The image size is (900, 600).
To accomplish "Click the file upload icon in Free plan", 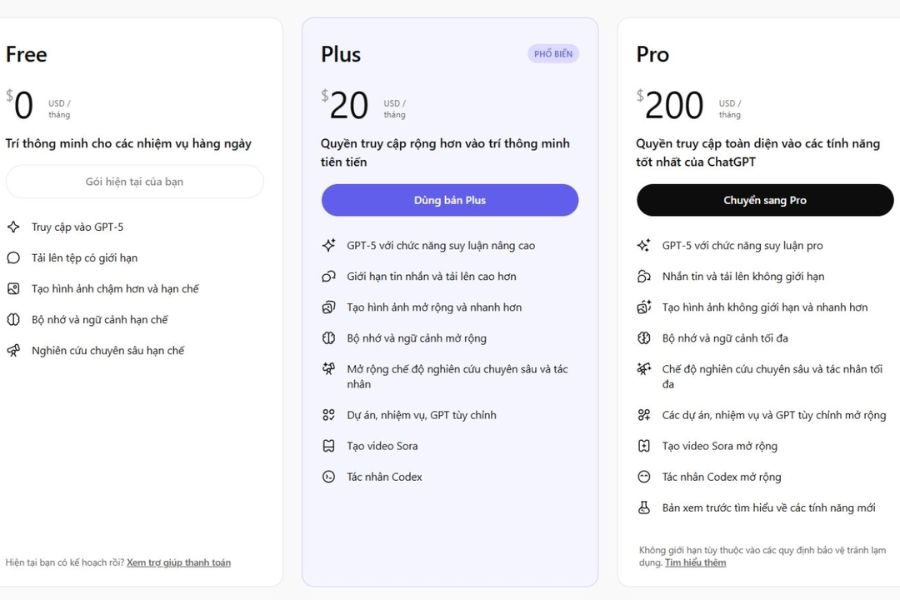I will pos(13,258).
